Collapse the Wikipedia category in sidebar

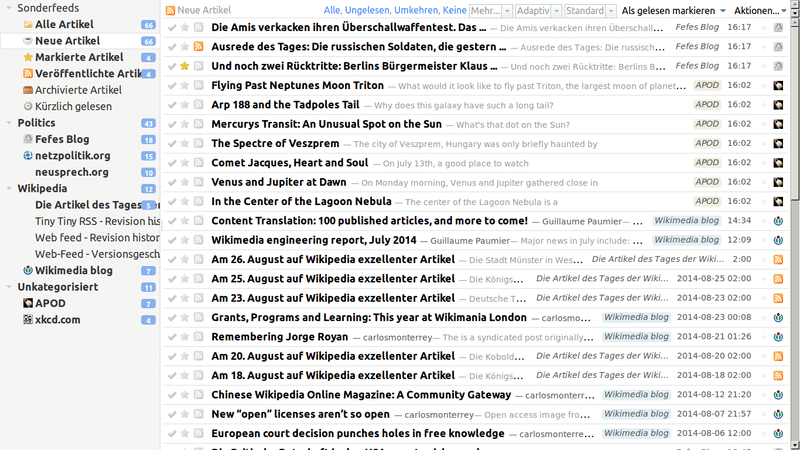coord(9,188)
